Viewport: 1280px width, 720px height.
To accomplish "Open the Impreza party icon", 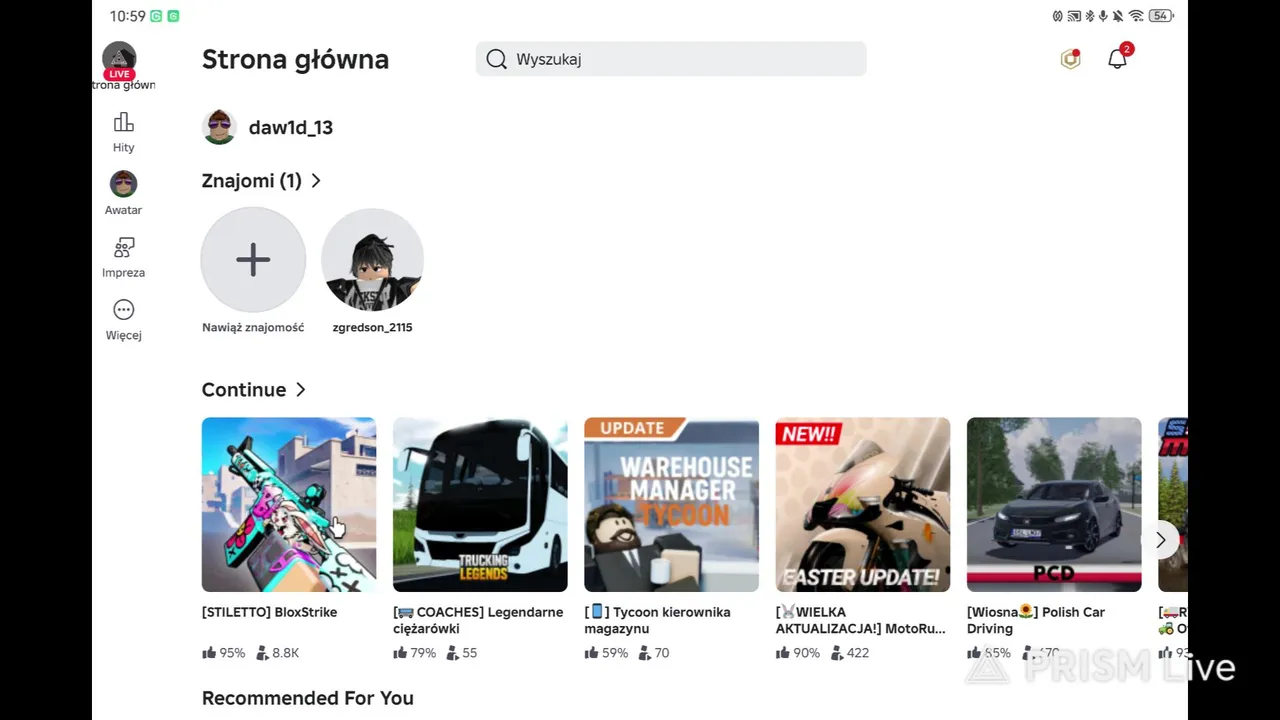I will 123,248.
